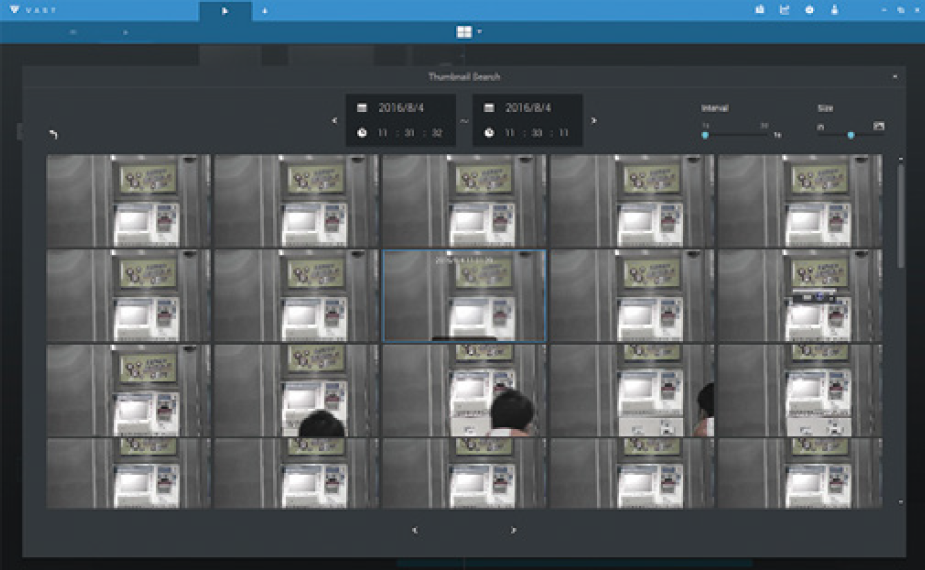Shift time range later with right arrow

click(x=594, y=121)
